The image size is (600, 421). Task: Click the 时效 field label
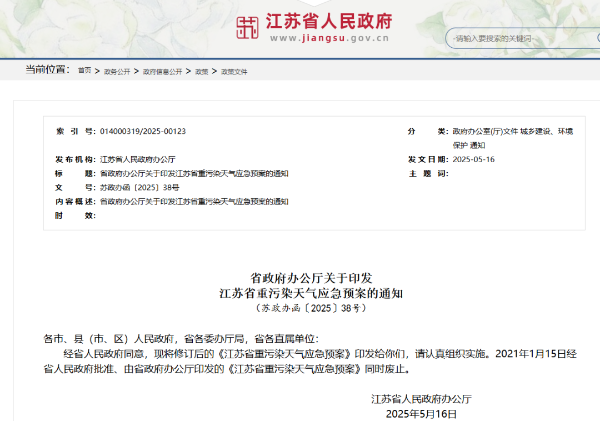click(x=75, y=215)
